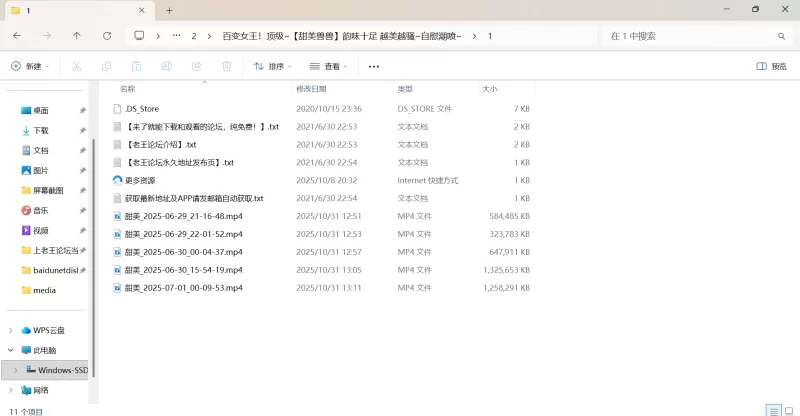Image resolution: width=800 pixels, height=416 pixels.
Task: Refresh the current folder view
Action: [107, 36]
